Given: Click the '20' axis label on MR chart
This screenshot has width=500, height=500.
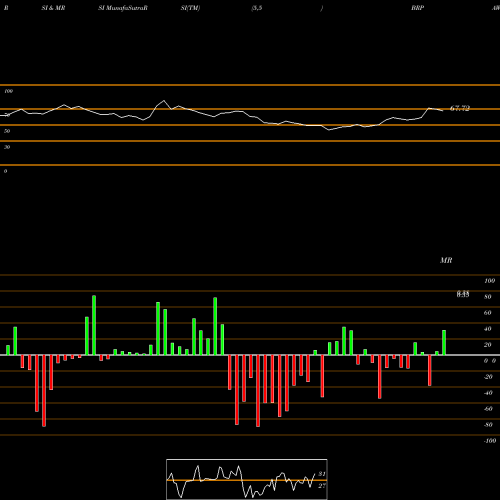Looking at the screenshot, I should (x=488, y=345).
